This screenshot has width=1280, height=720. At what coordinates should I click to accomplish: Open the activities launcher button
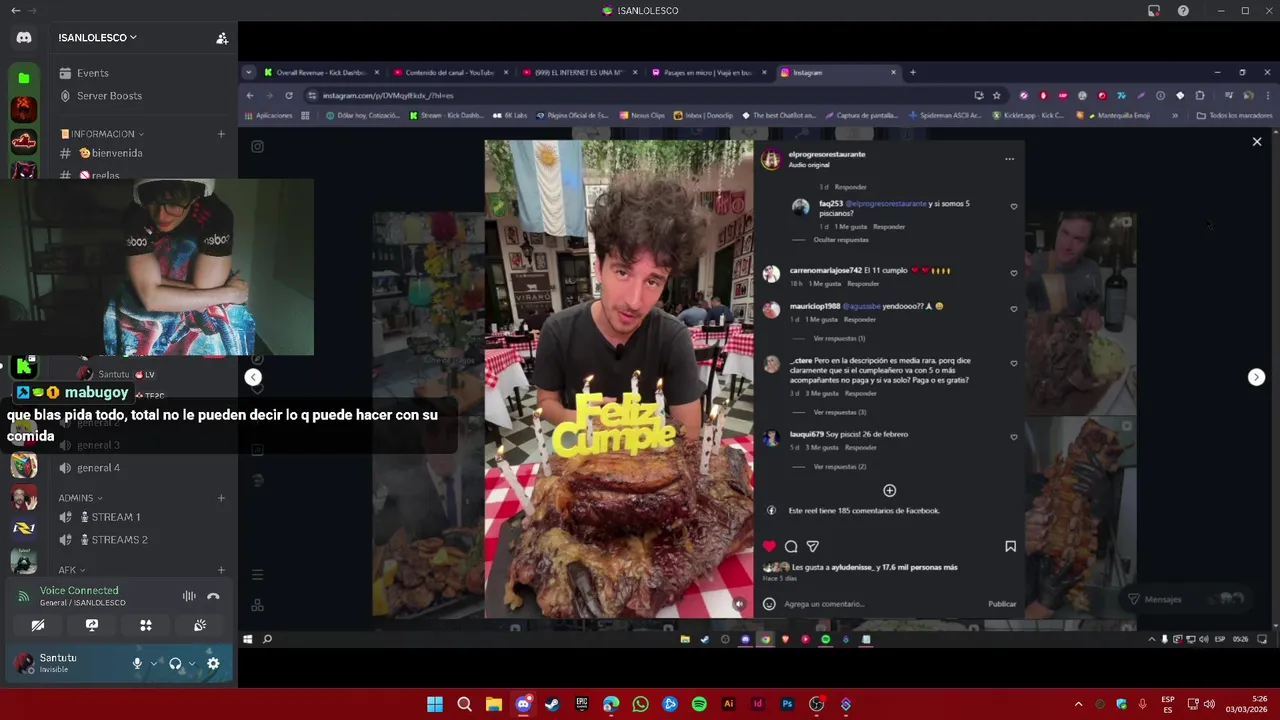point(146,625)
